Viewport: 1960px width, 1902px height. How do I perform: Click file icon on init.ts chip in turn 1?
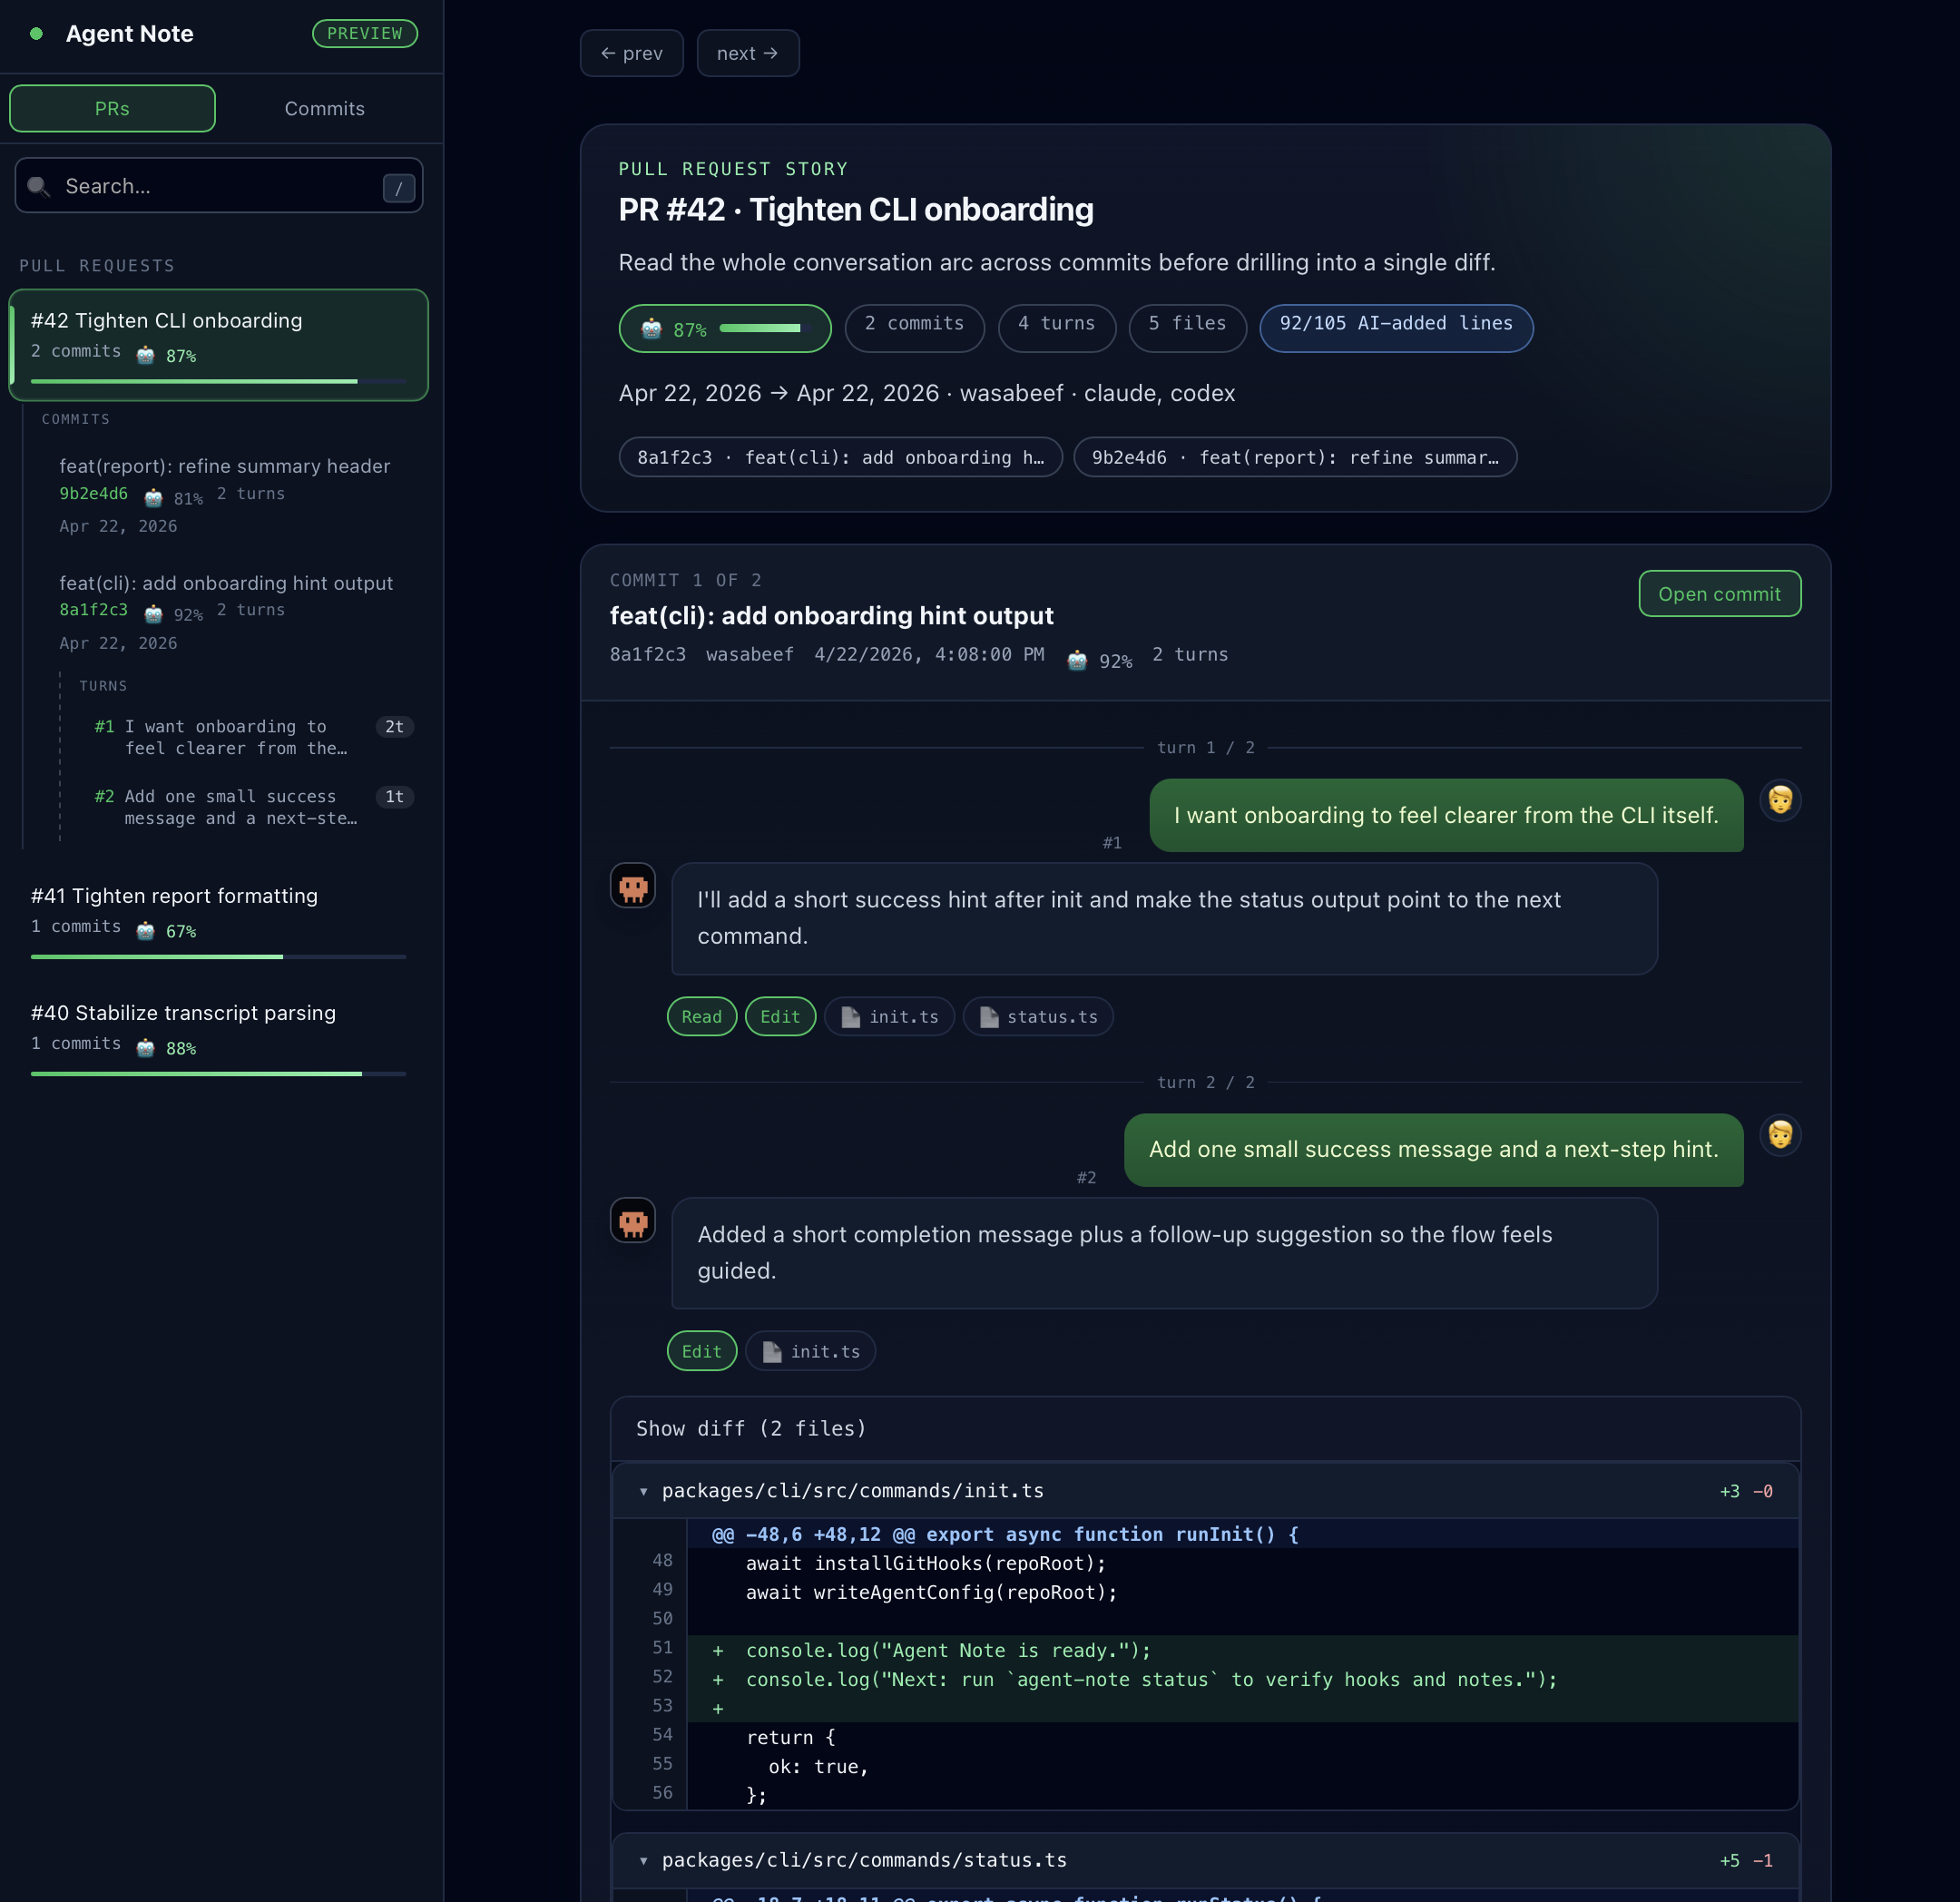click(851, 1017)
